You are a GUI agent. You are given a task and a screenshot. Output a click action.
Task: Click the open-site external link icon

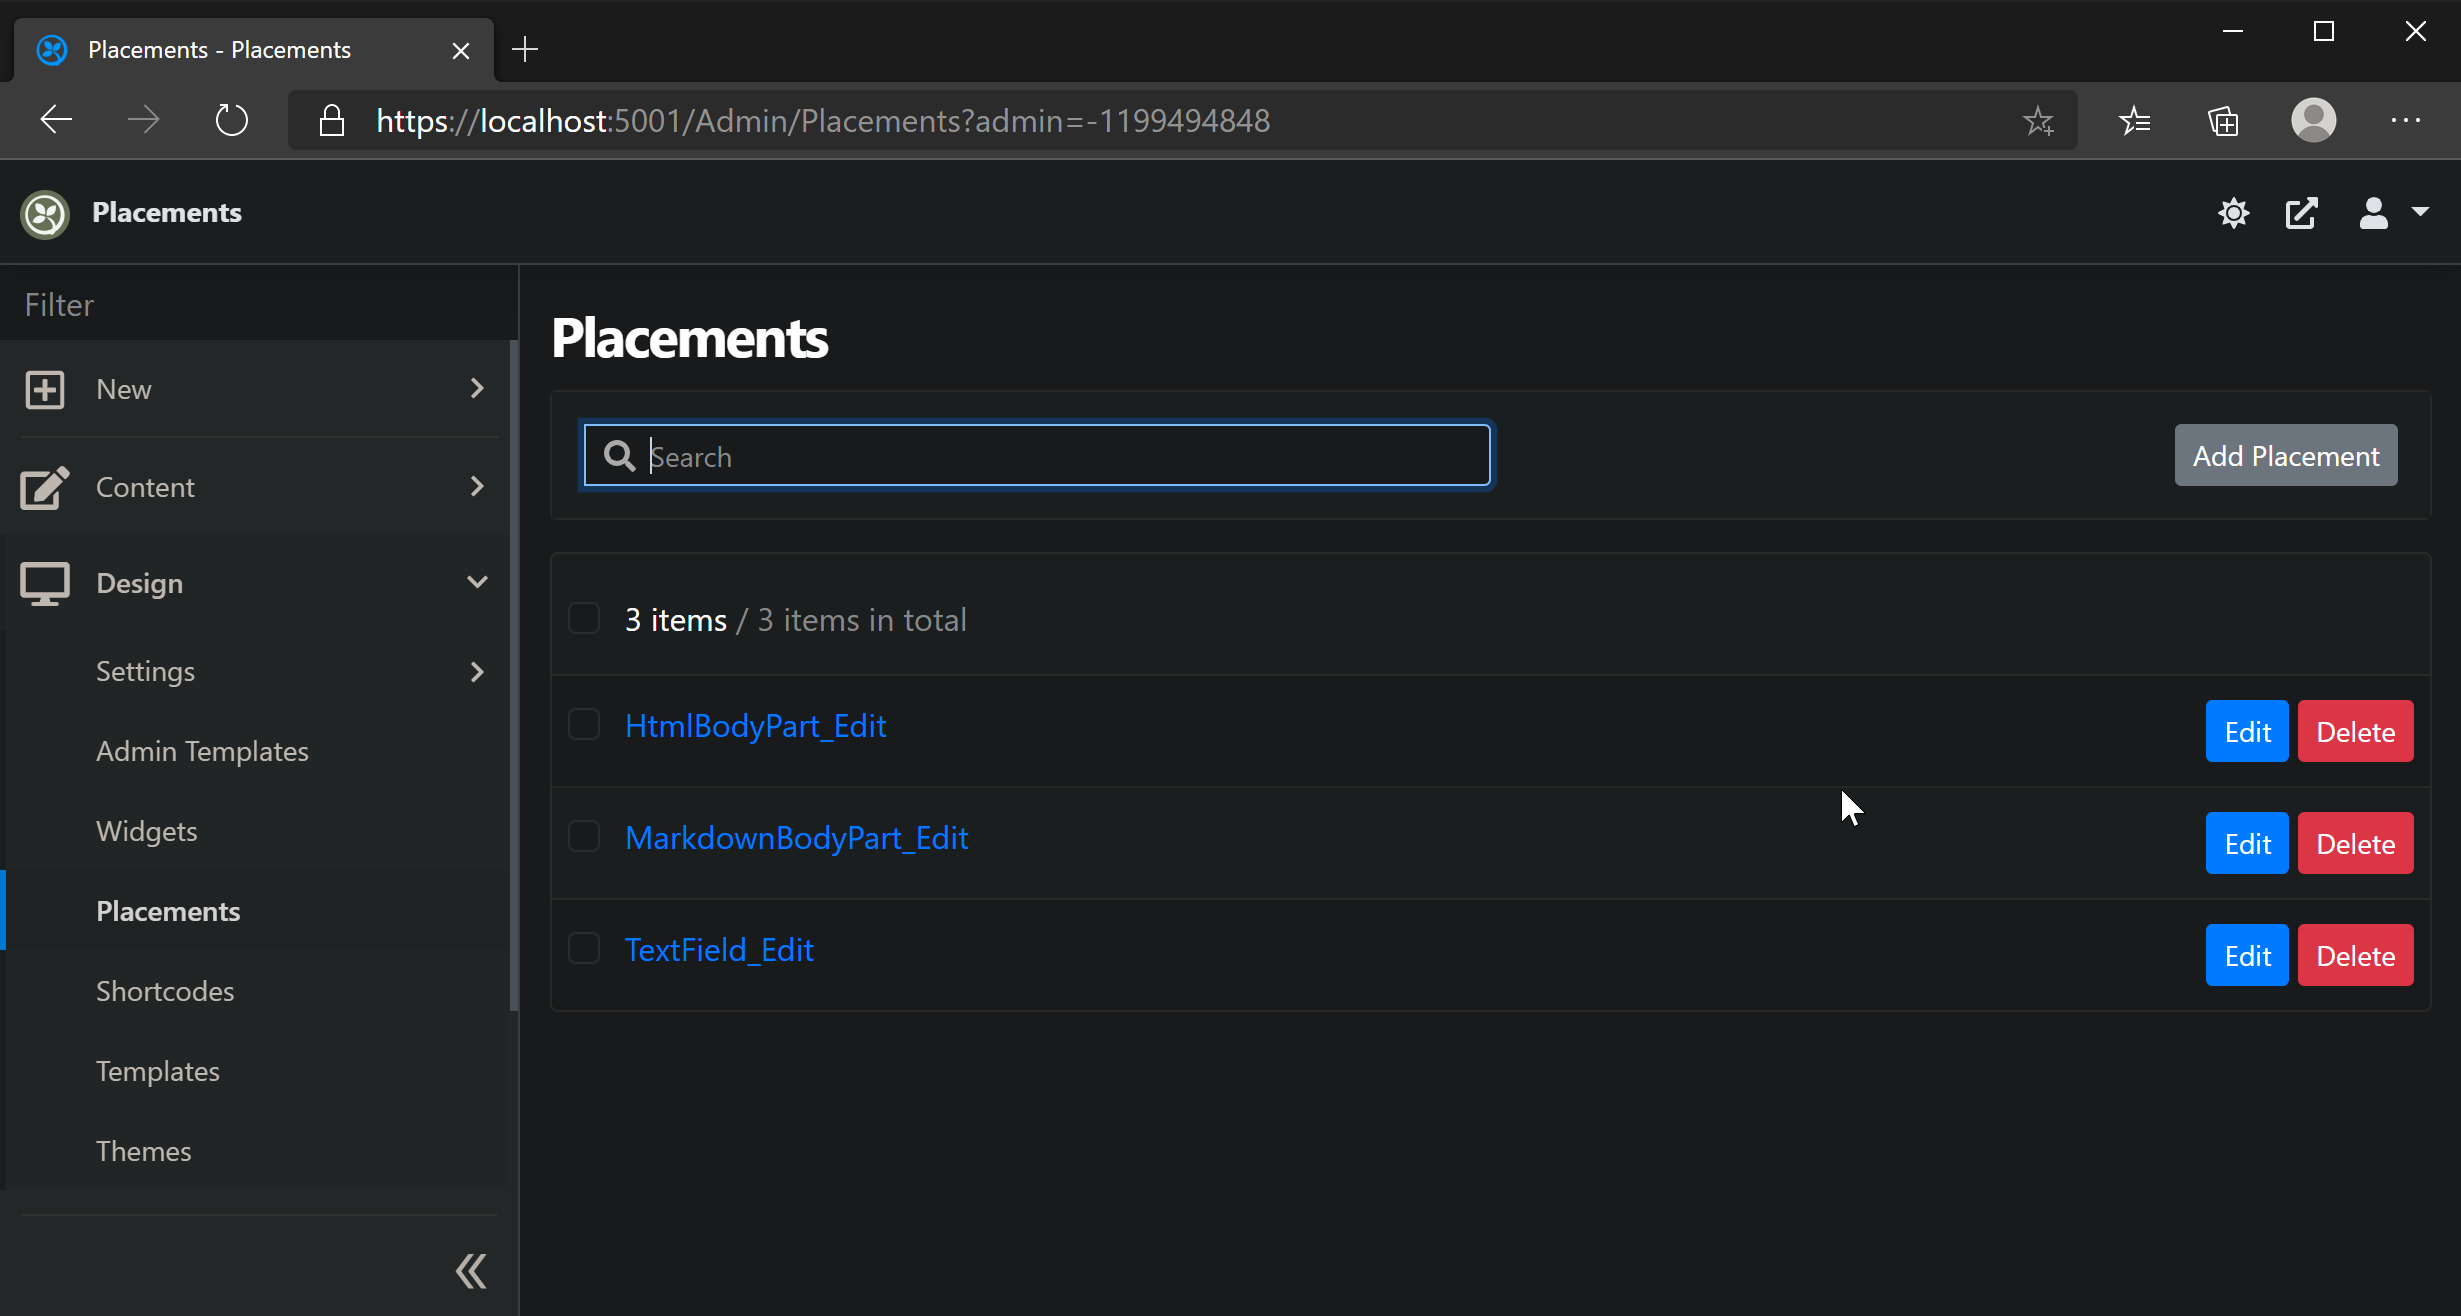click(x=2302, y=213)
